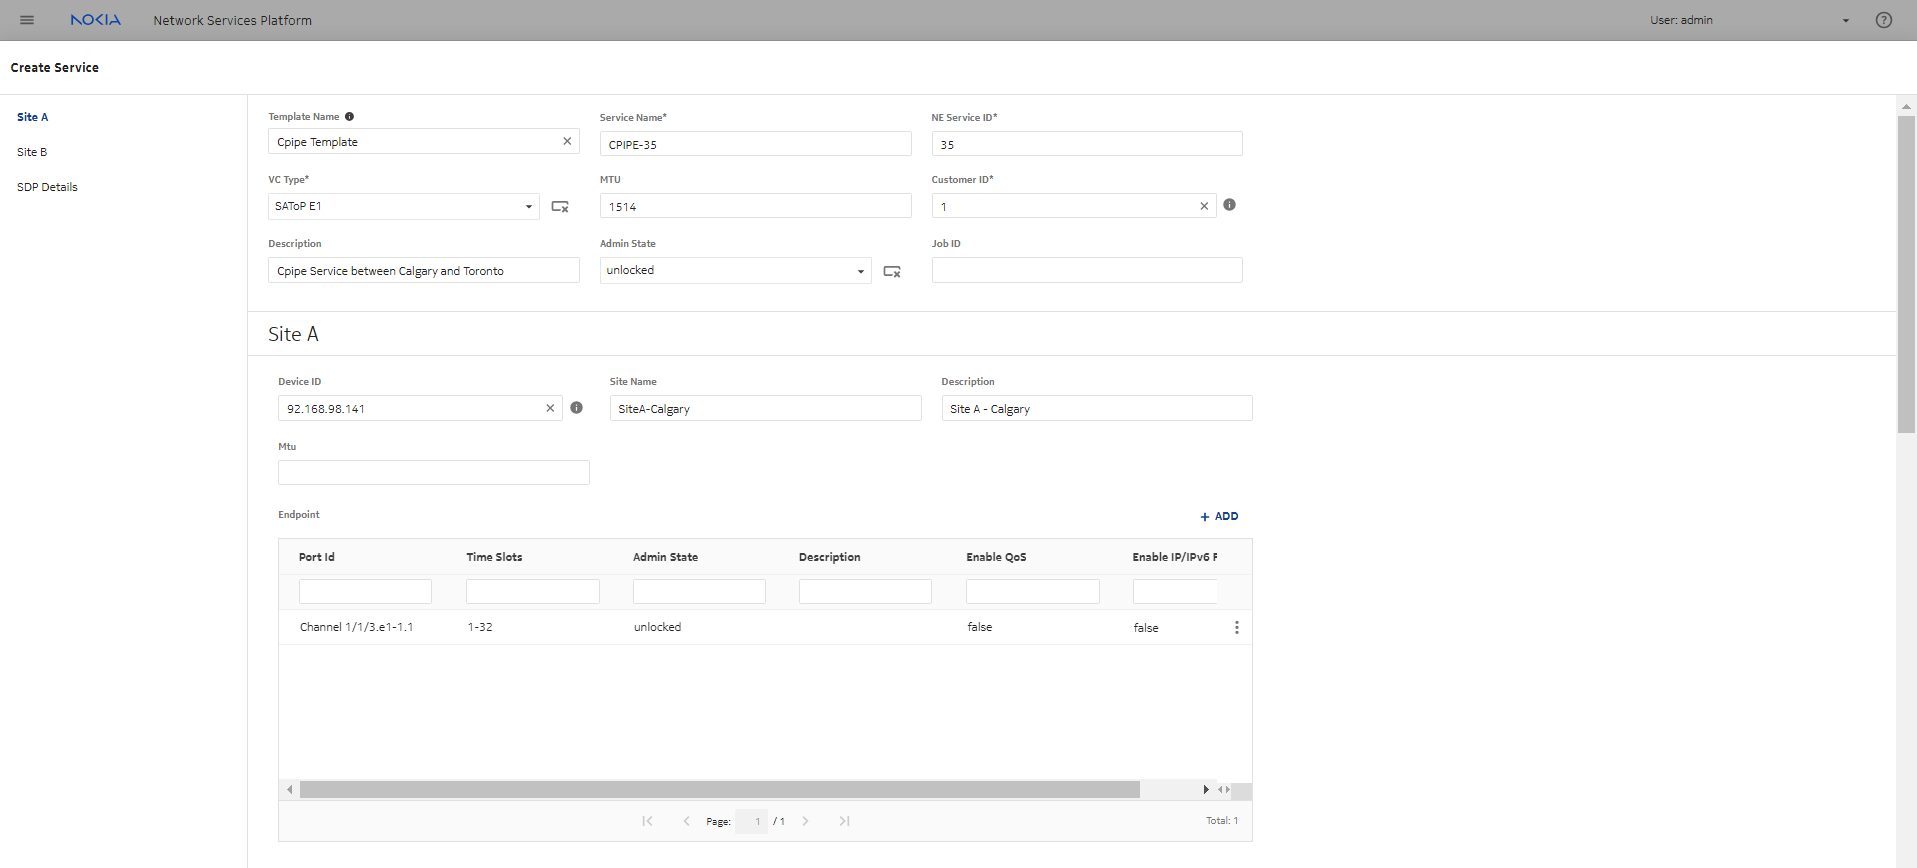Click the Customer ID info icon
This screenshot has height=868, width=1917.
tap(1229, 205)
